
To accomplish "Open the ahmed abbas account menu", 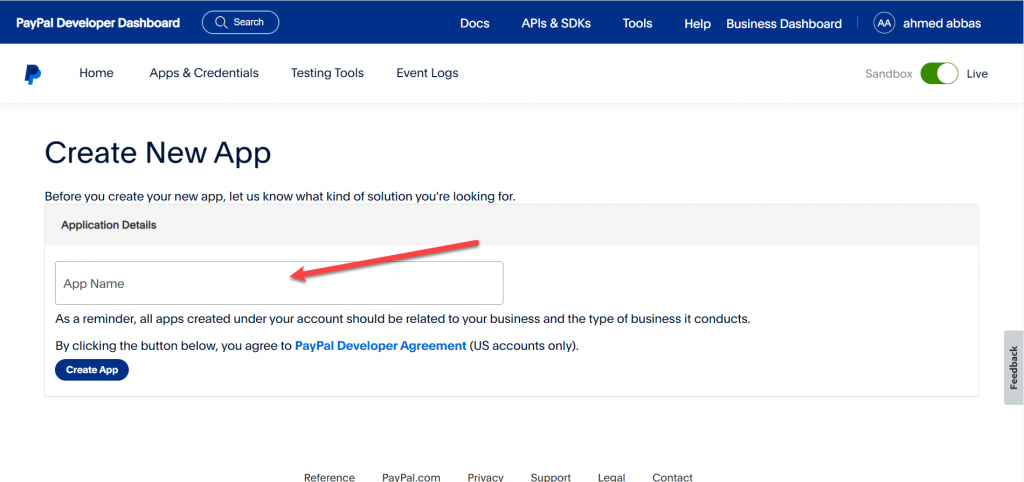I will coord(942,24).
